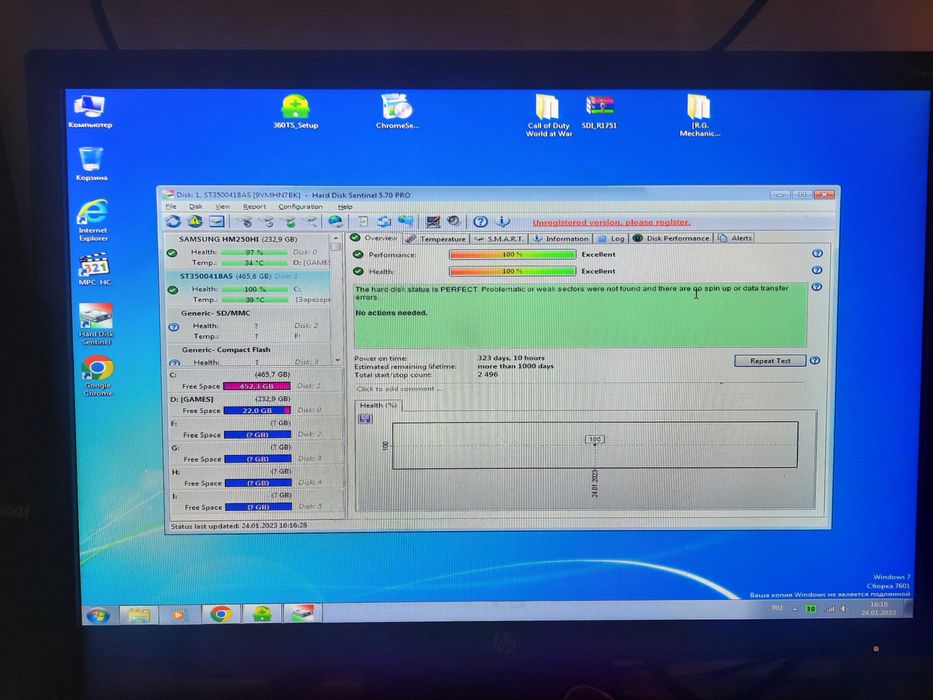The height and width of the screenshot is (700, 933).
Task: Click the round disk test icon beside the monitor icon
Action: point(454,221)
